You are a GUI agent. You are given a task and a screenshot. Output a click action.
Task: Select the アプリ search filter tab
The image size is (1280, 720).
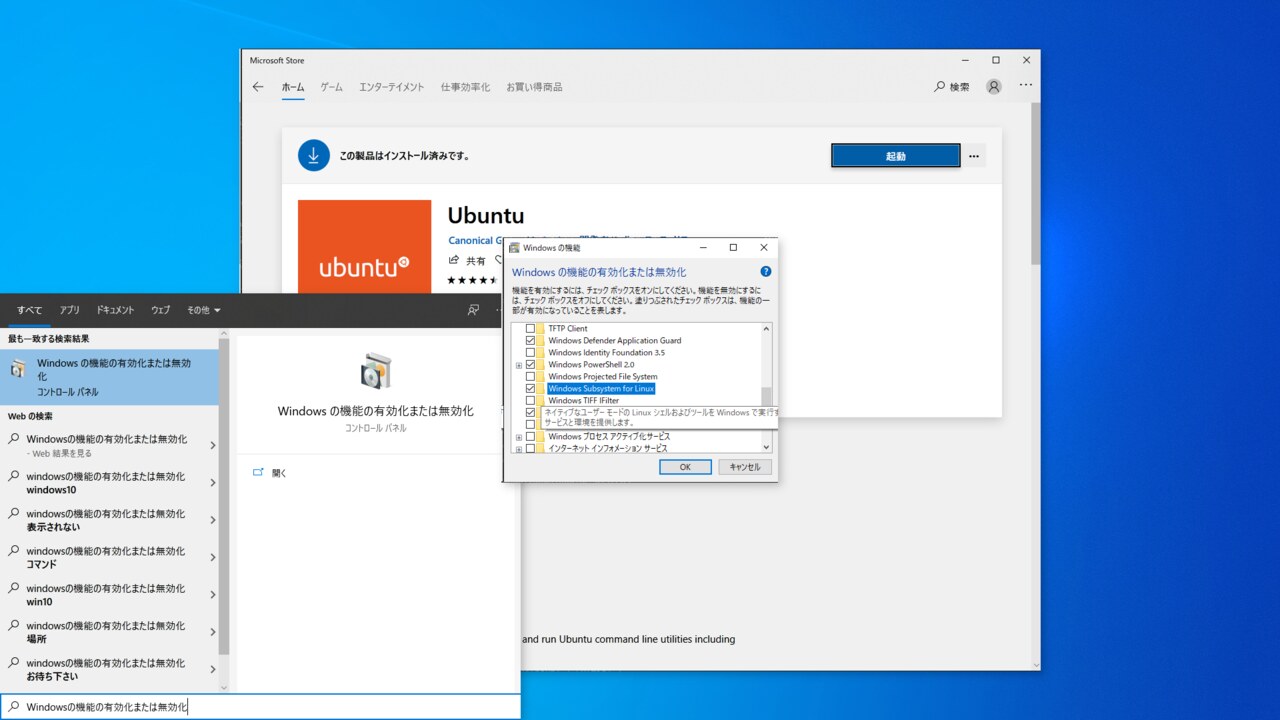pyautogui.click(x=69, y=310)
